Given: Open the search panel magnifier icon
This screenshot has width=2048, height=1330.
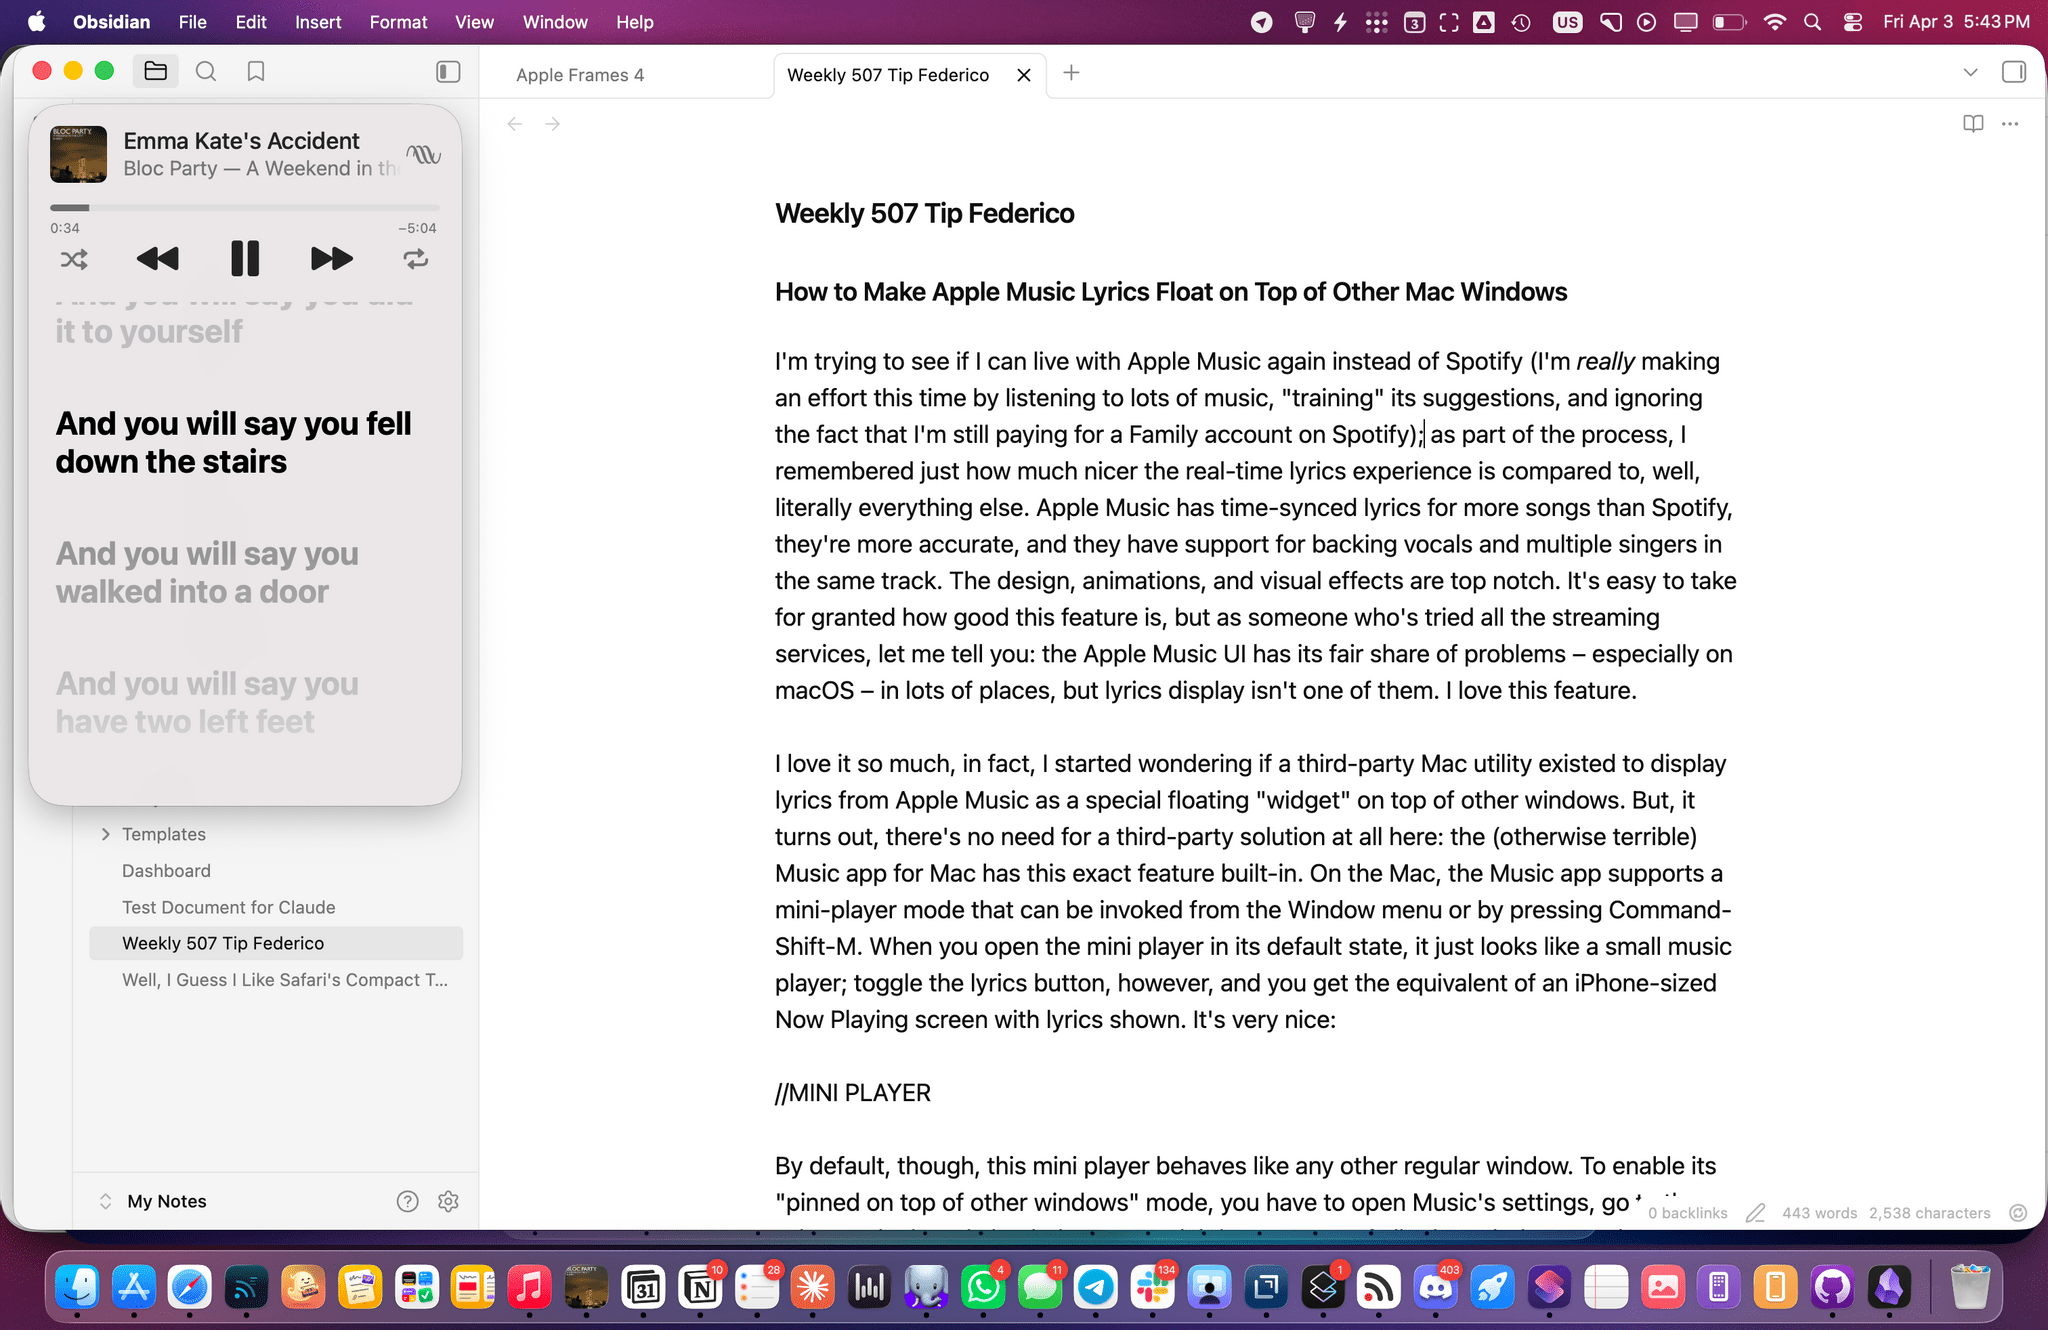Looking at the screenshot, I should [x=206, y=71].
